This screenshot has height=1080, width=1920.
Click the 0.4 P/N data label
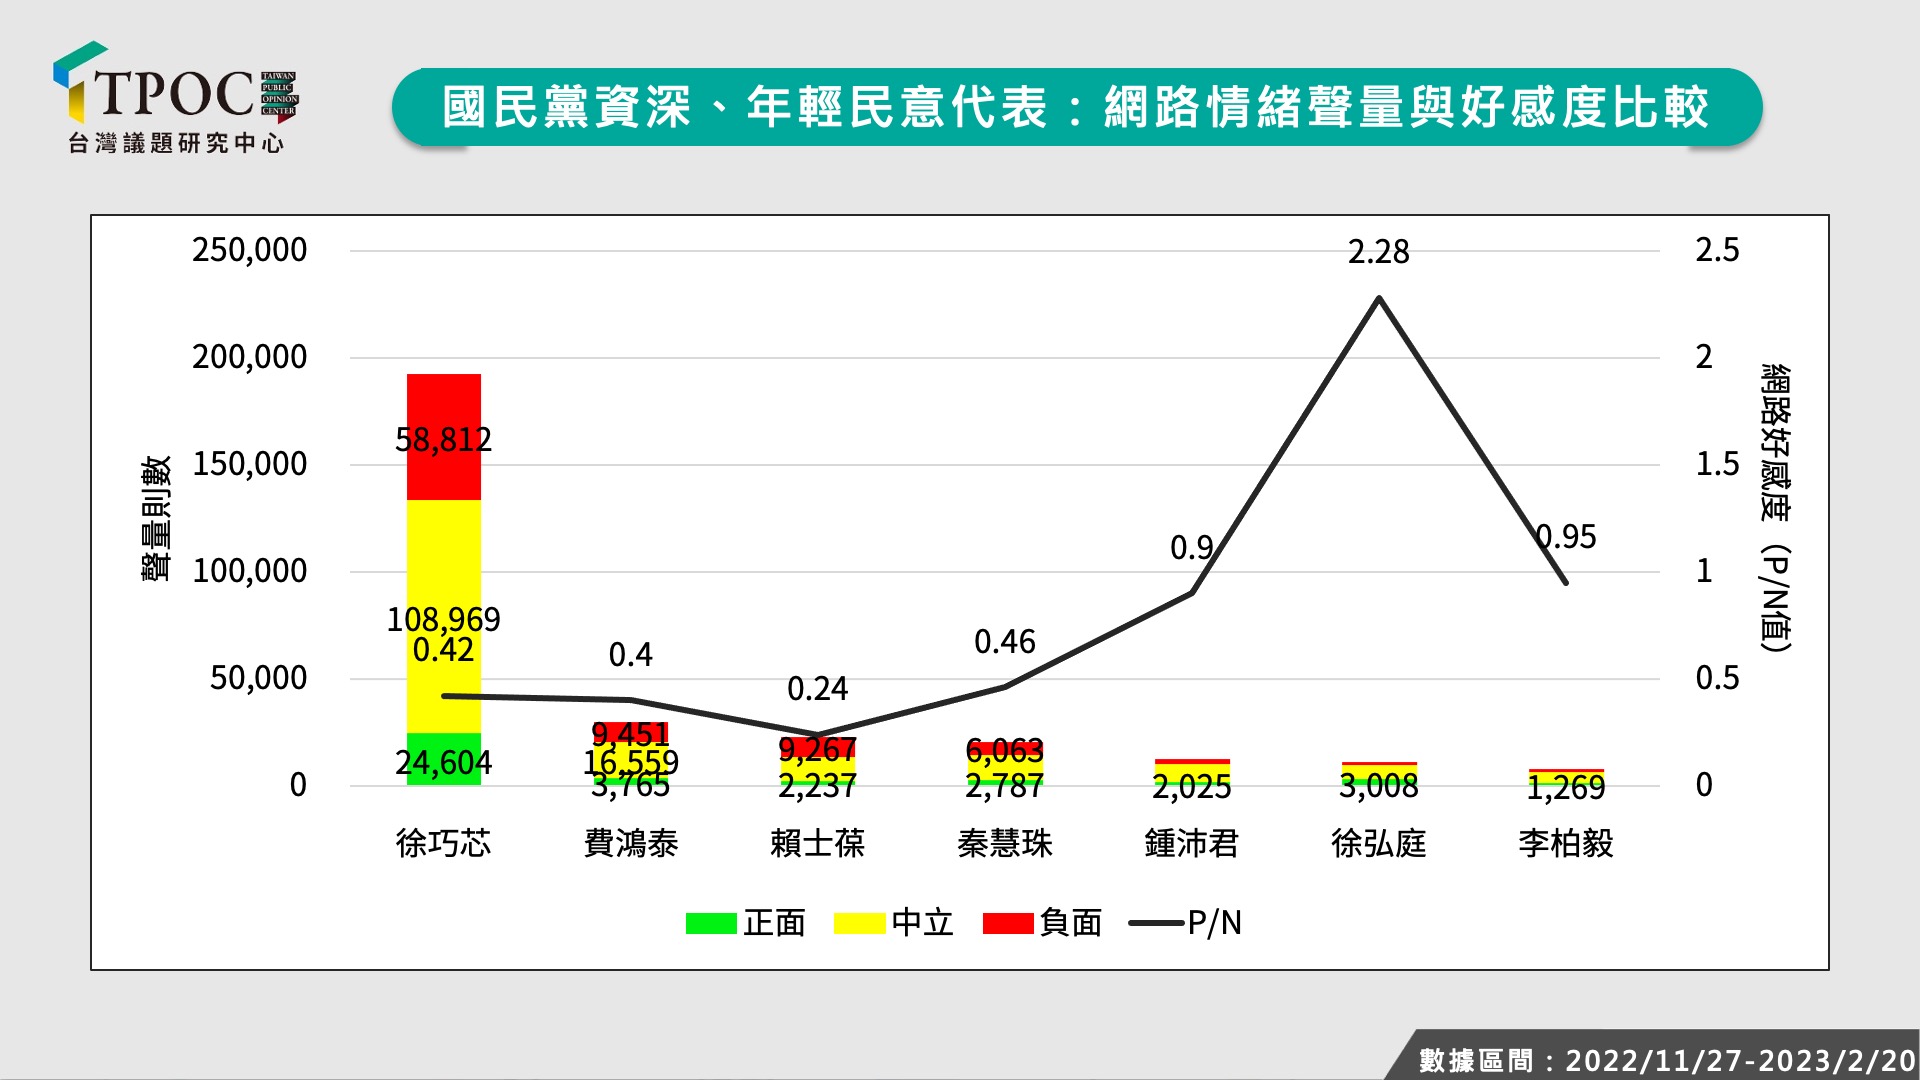point(631,655)
